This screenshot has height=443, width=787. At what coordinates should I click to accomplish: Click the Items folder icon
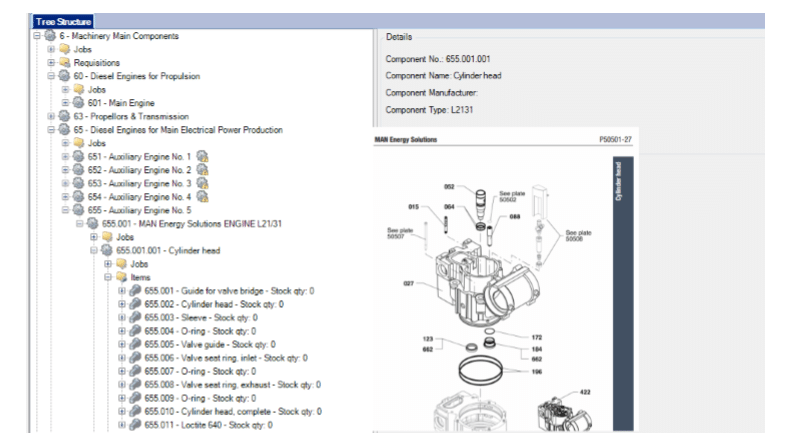[x=121, y=277]
